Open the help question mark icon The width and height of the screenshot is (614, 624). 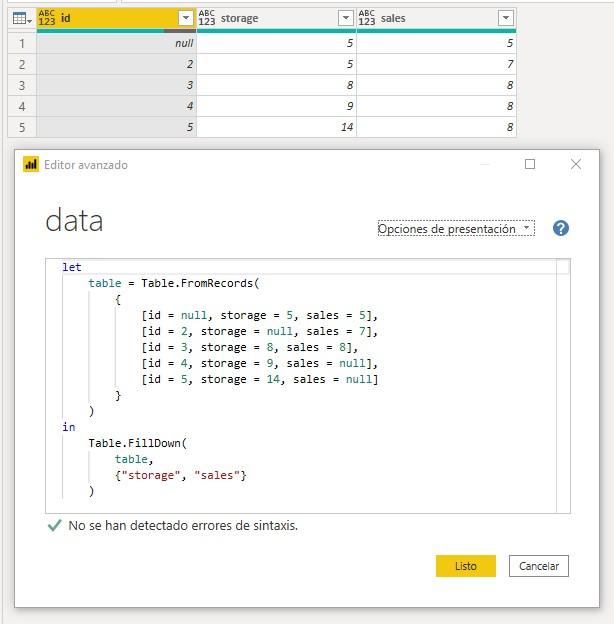coord(561,228)
